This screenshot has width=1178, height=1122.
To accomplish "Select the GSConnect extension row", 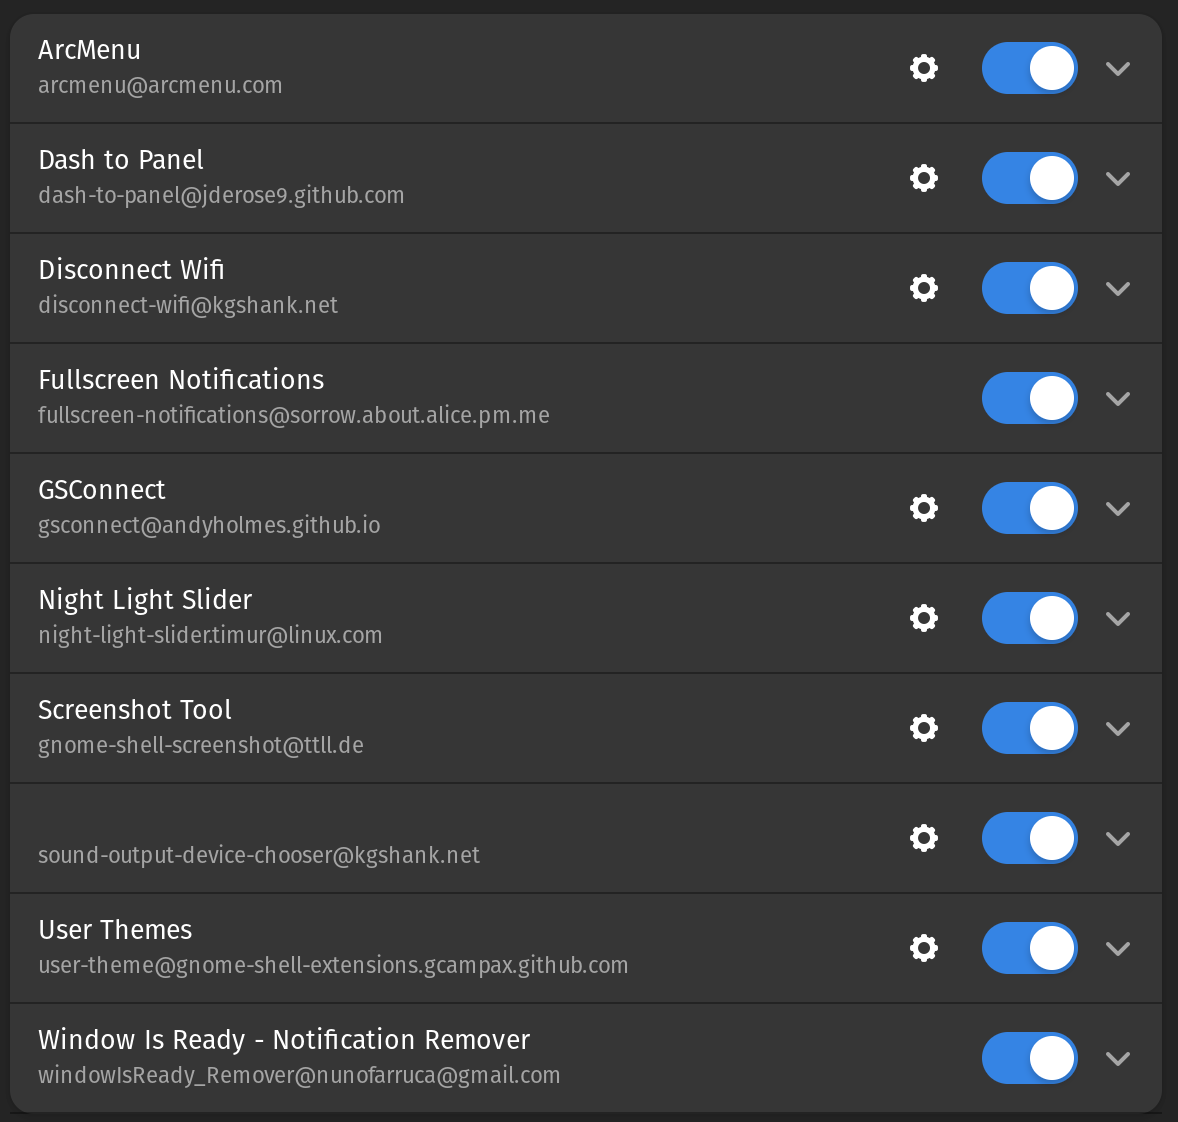I will point(400,508).
